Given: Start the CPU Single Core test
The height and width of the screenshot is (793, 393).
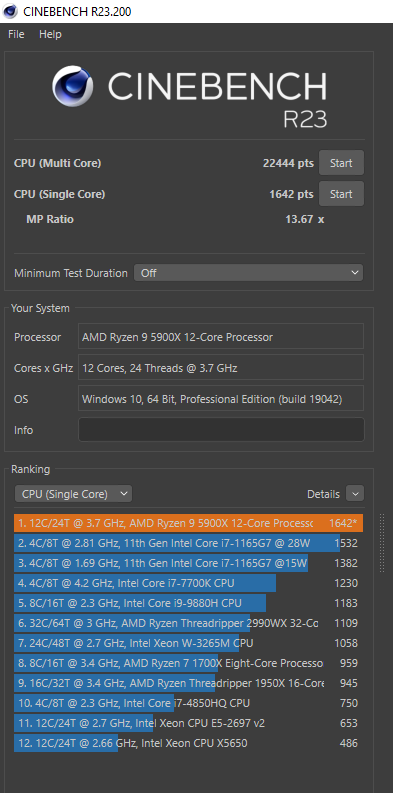Looking at the screenshot, I should coord(341,194).
